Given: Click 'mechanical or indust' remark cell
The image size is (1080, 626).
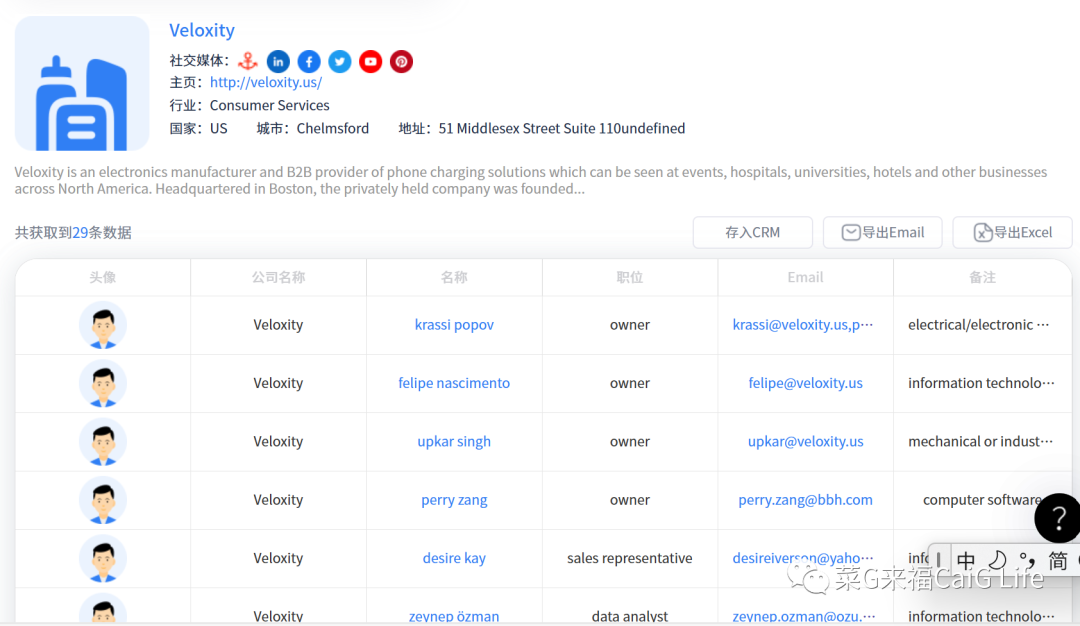Looking at the screenshot, I should point(981,441).
